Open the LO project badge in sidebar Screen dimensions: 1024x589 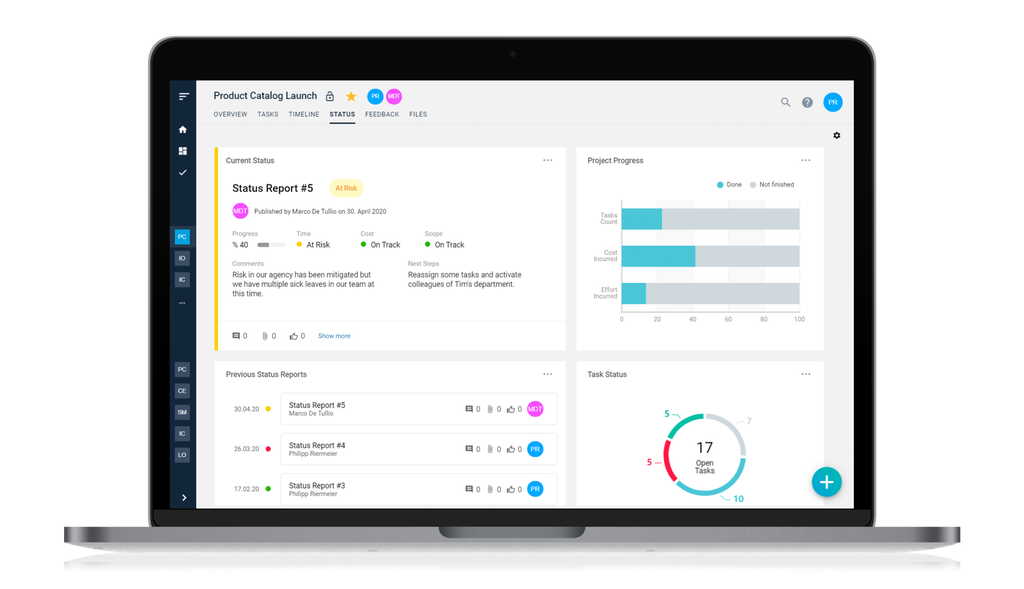[x=182, y=454]
